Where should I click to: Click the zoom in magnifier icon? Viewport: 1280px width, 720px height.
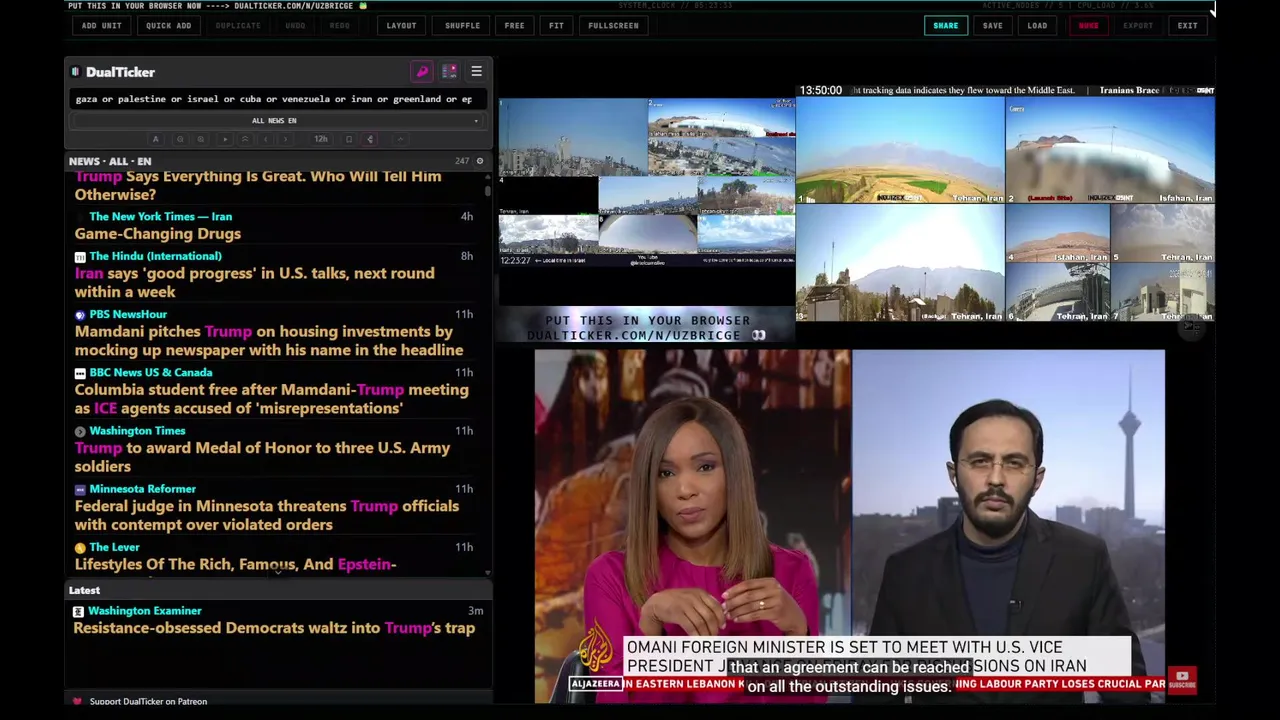click(x=201, y=139)
